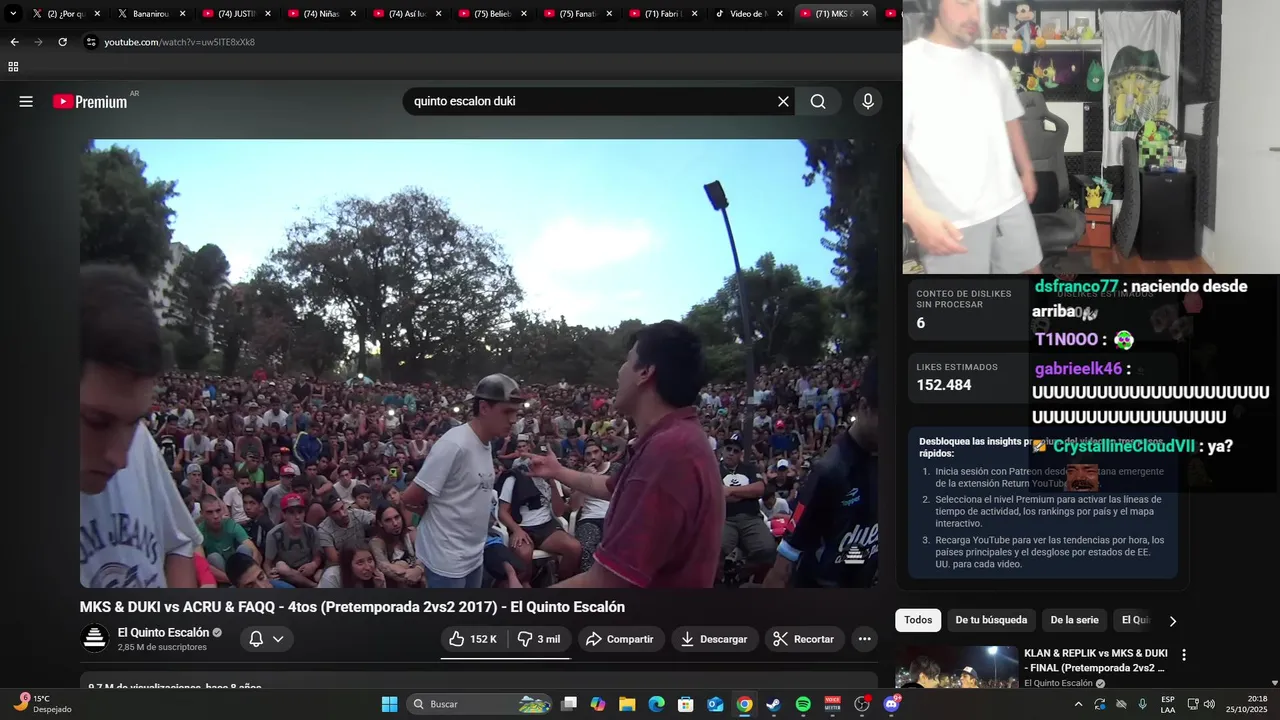The width and height of the screenshot is (1280, 720).
Task: Open Spotify from the taskbar
Action: (803, 704)
